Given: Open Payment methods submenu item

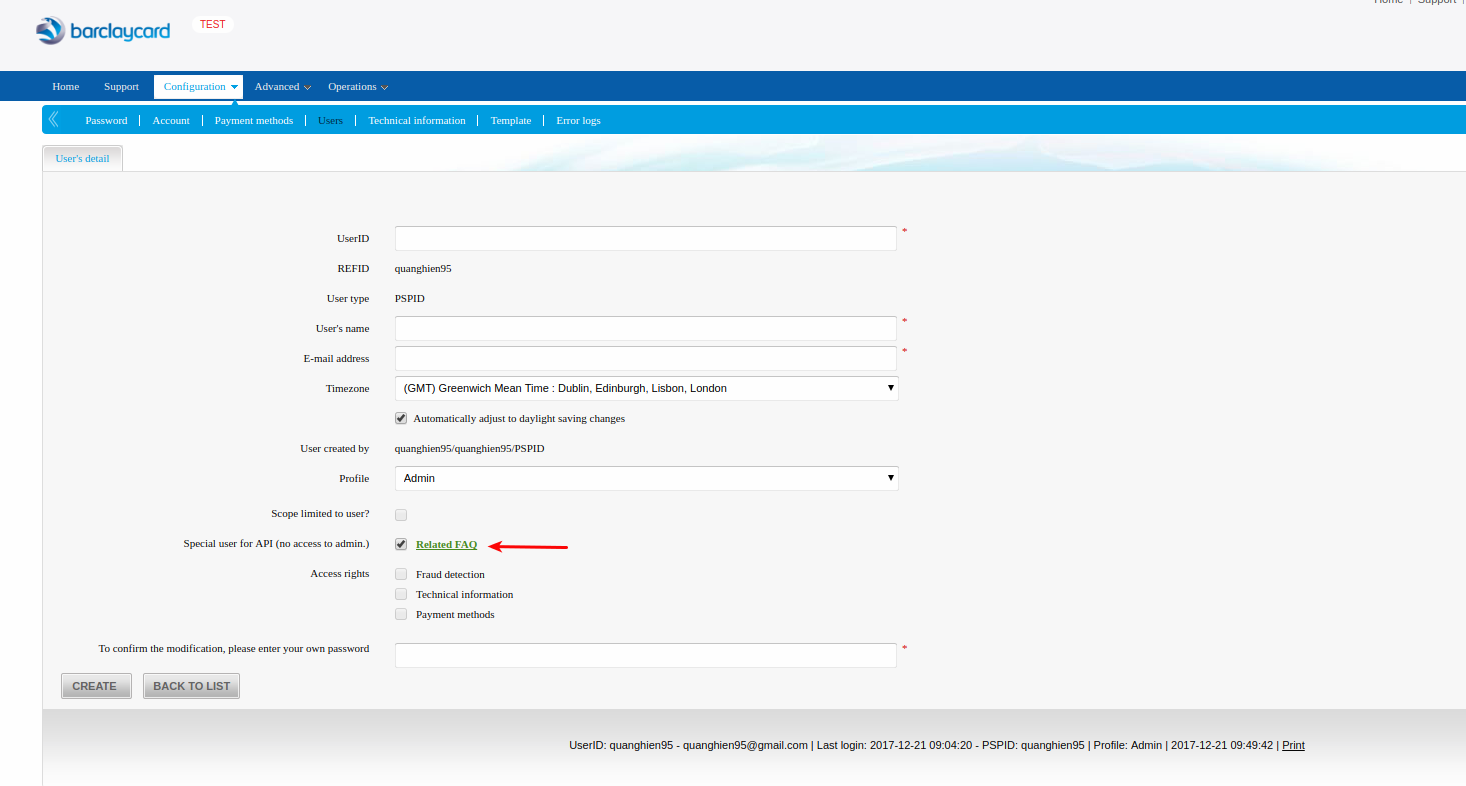Looking at the screenshot, I should [254, 120].
